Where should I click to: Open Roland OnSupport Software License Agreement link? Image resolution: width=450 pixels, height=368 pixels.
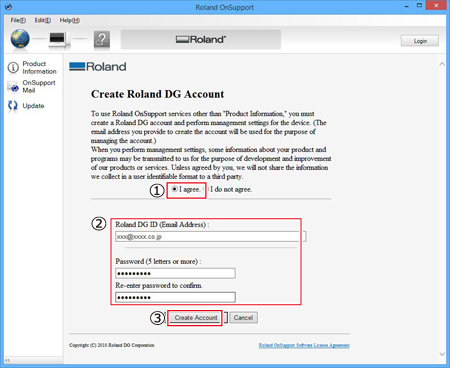click(304, 345)
